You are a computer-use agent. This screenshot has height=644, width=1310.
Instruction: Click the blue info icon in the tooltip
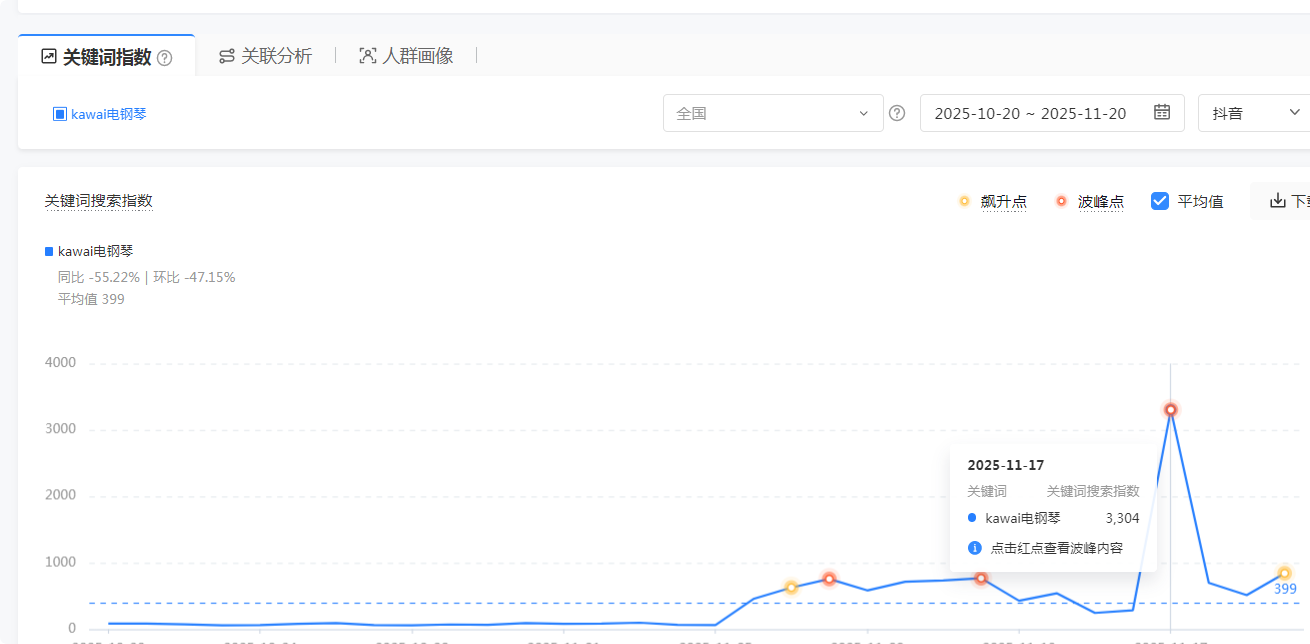pos(974,548)
